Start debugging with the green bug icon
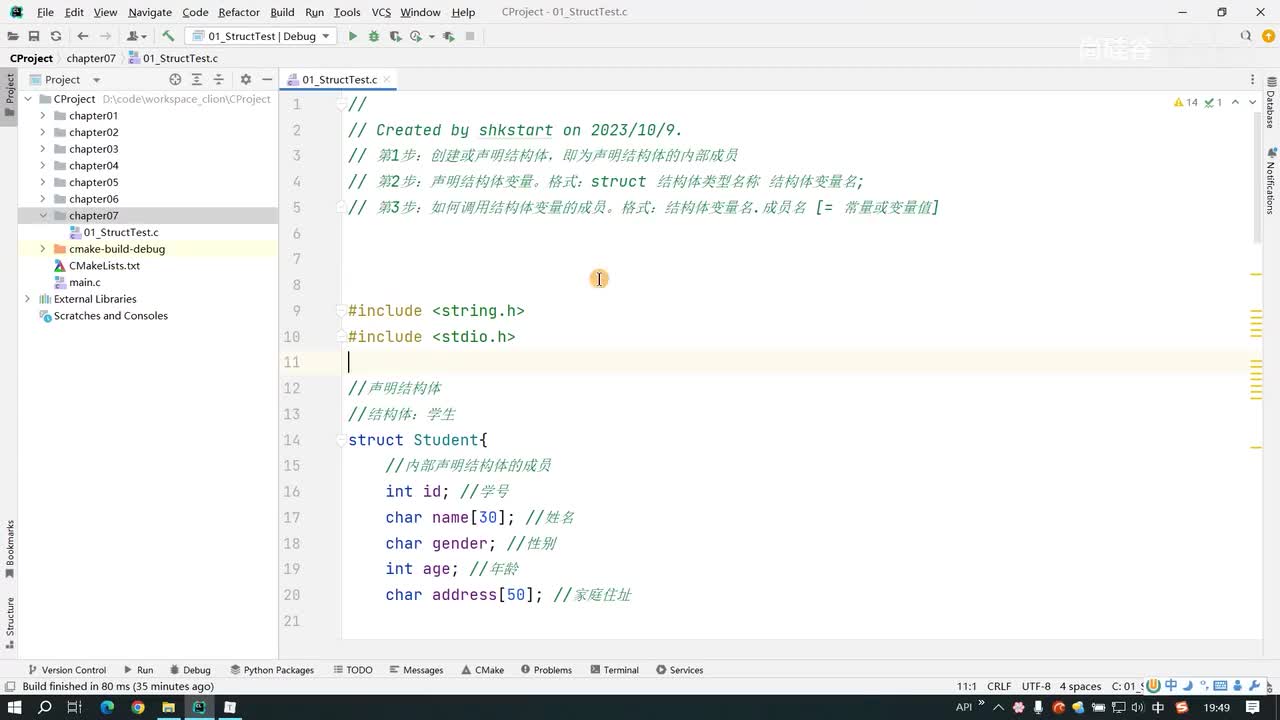This screenshot has width=1280, height=720. 374,36
